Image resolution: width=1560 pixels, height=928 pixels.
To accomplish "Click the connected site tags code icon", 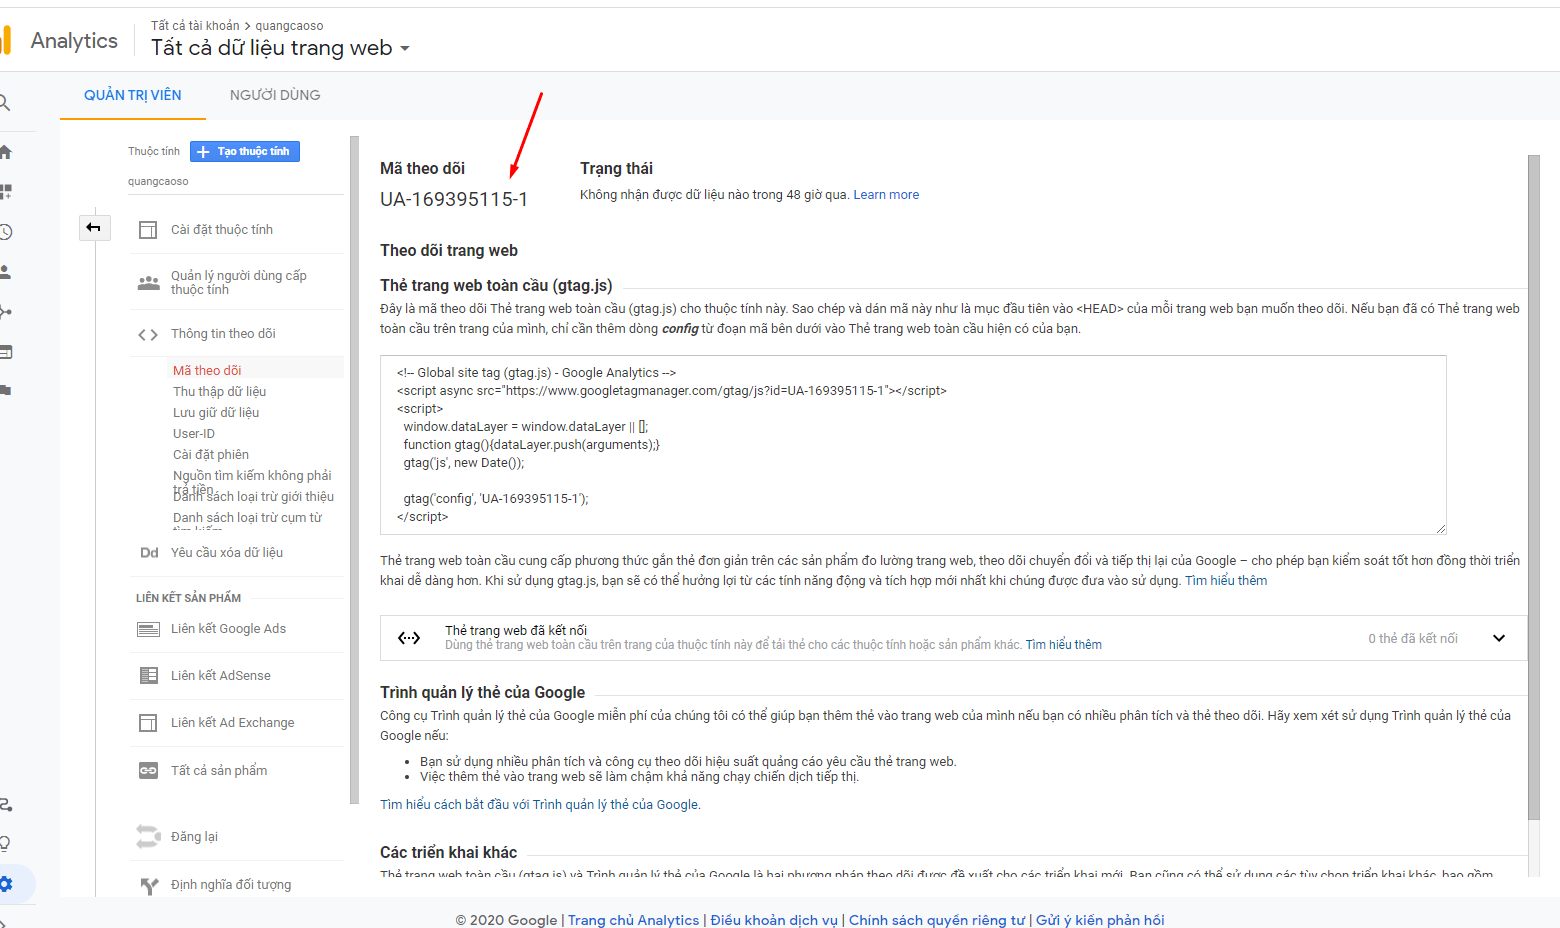I will [409, 638].
